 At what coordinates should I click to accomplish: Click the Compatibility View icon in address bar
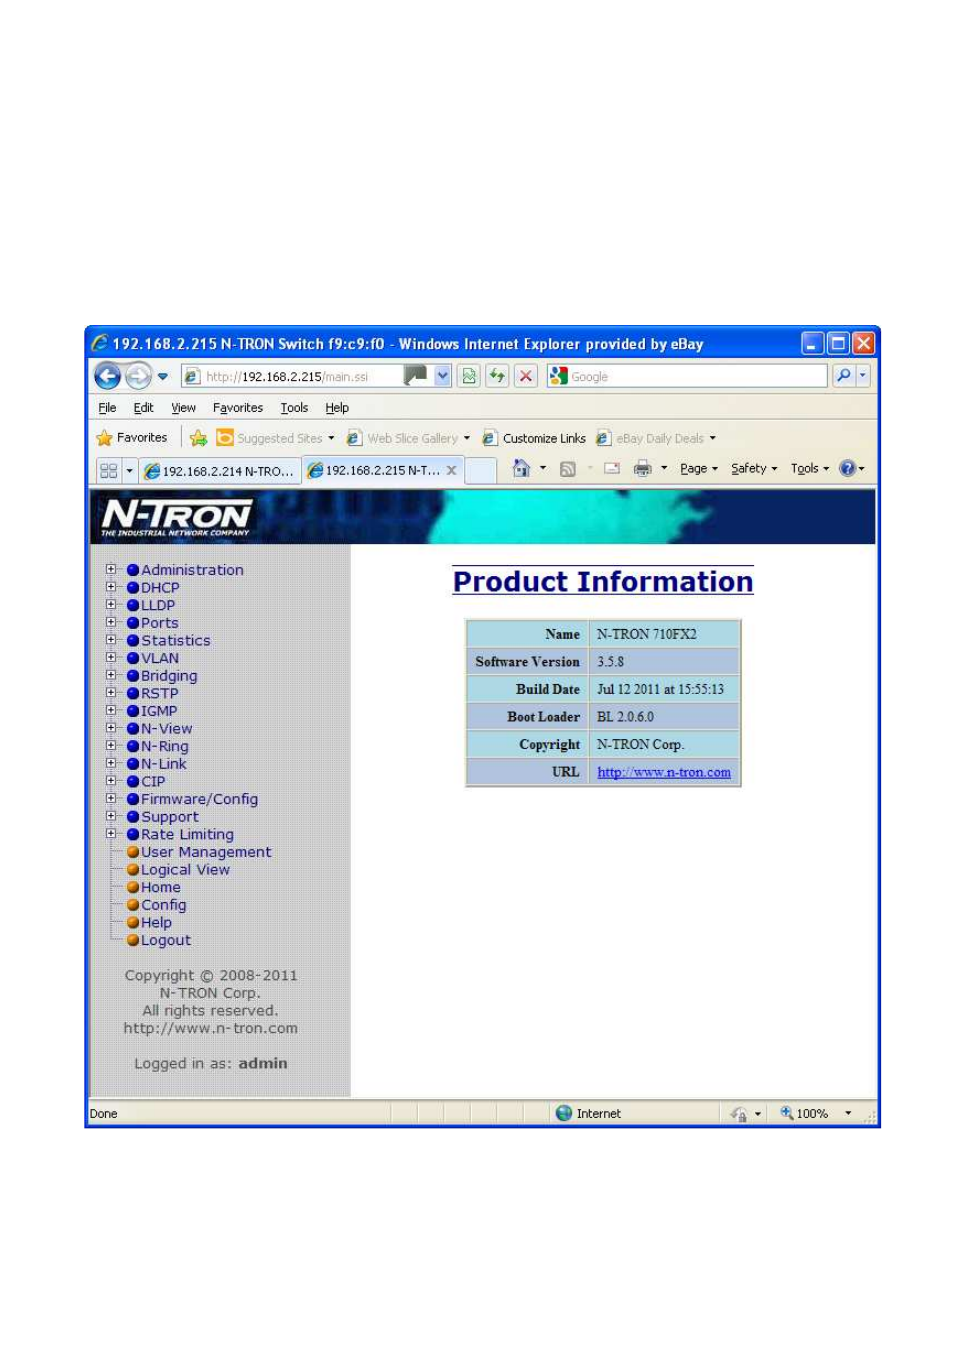click(x=469, y=376)
